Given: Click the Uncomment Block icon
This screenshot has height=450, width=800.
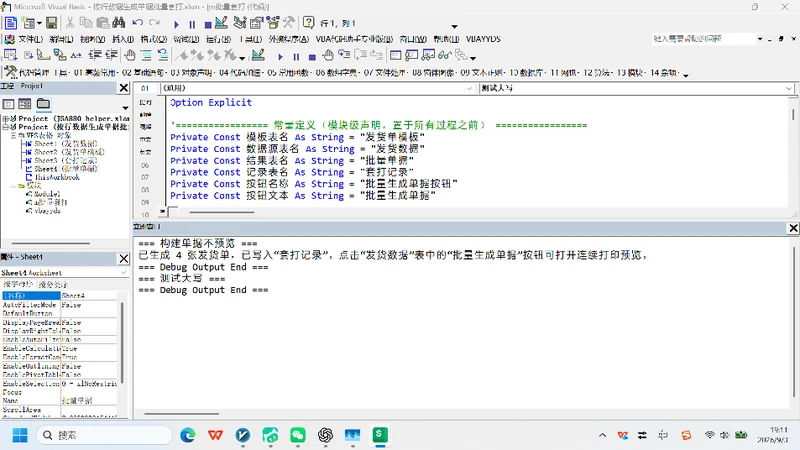Looking at the screenshot, I should pos(162,55).
